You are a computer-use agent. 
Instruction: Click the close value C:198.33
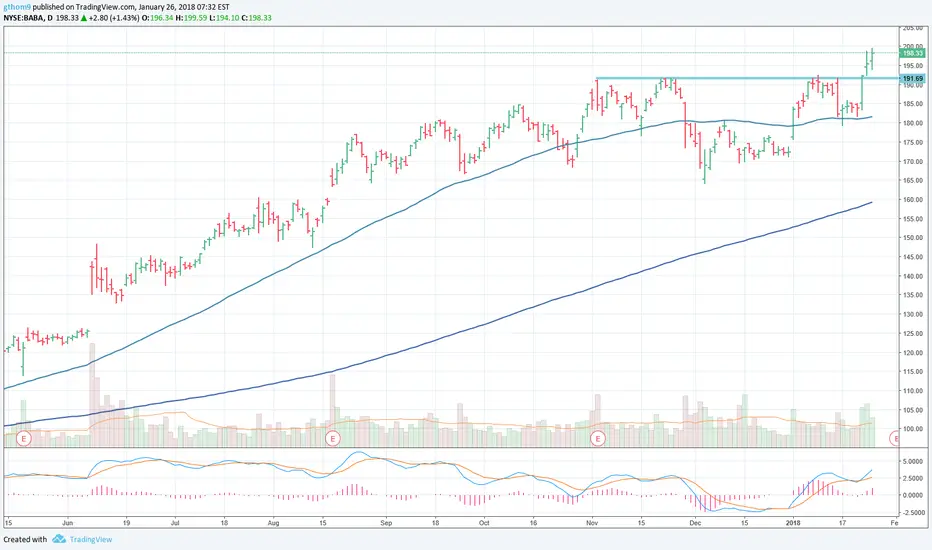coord(257,18)
